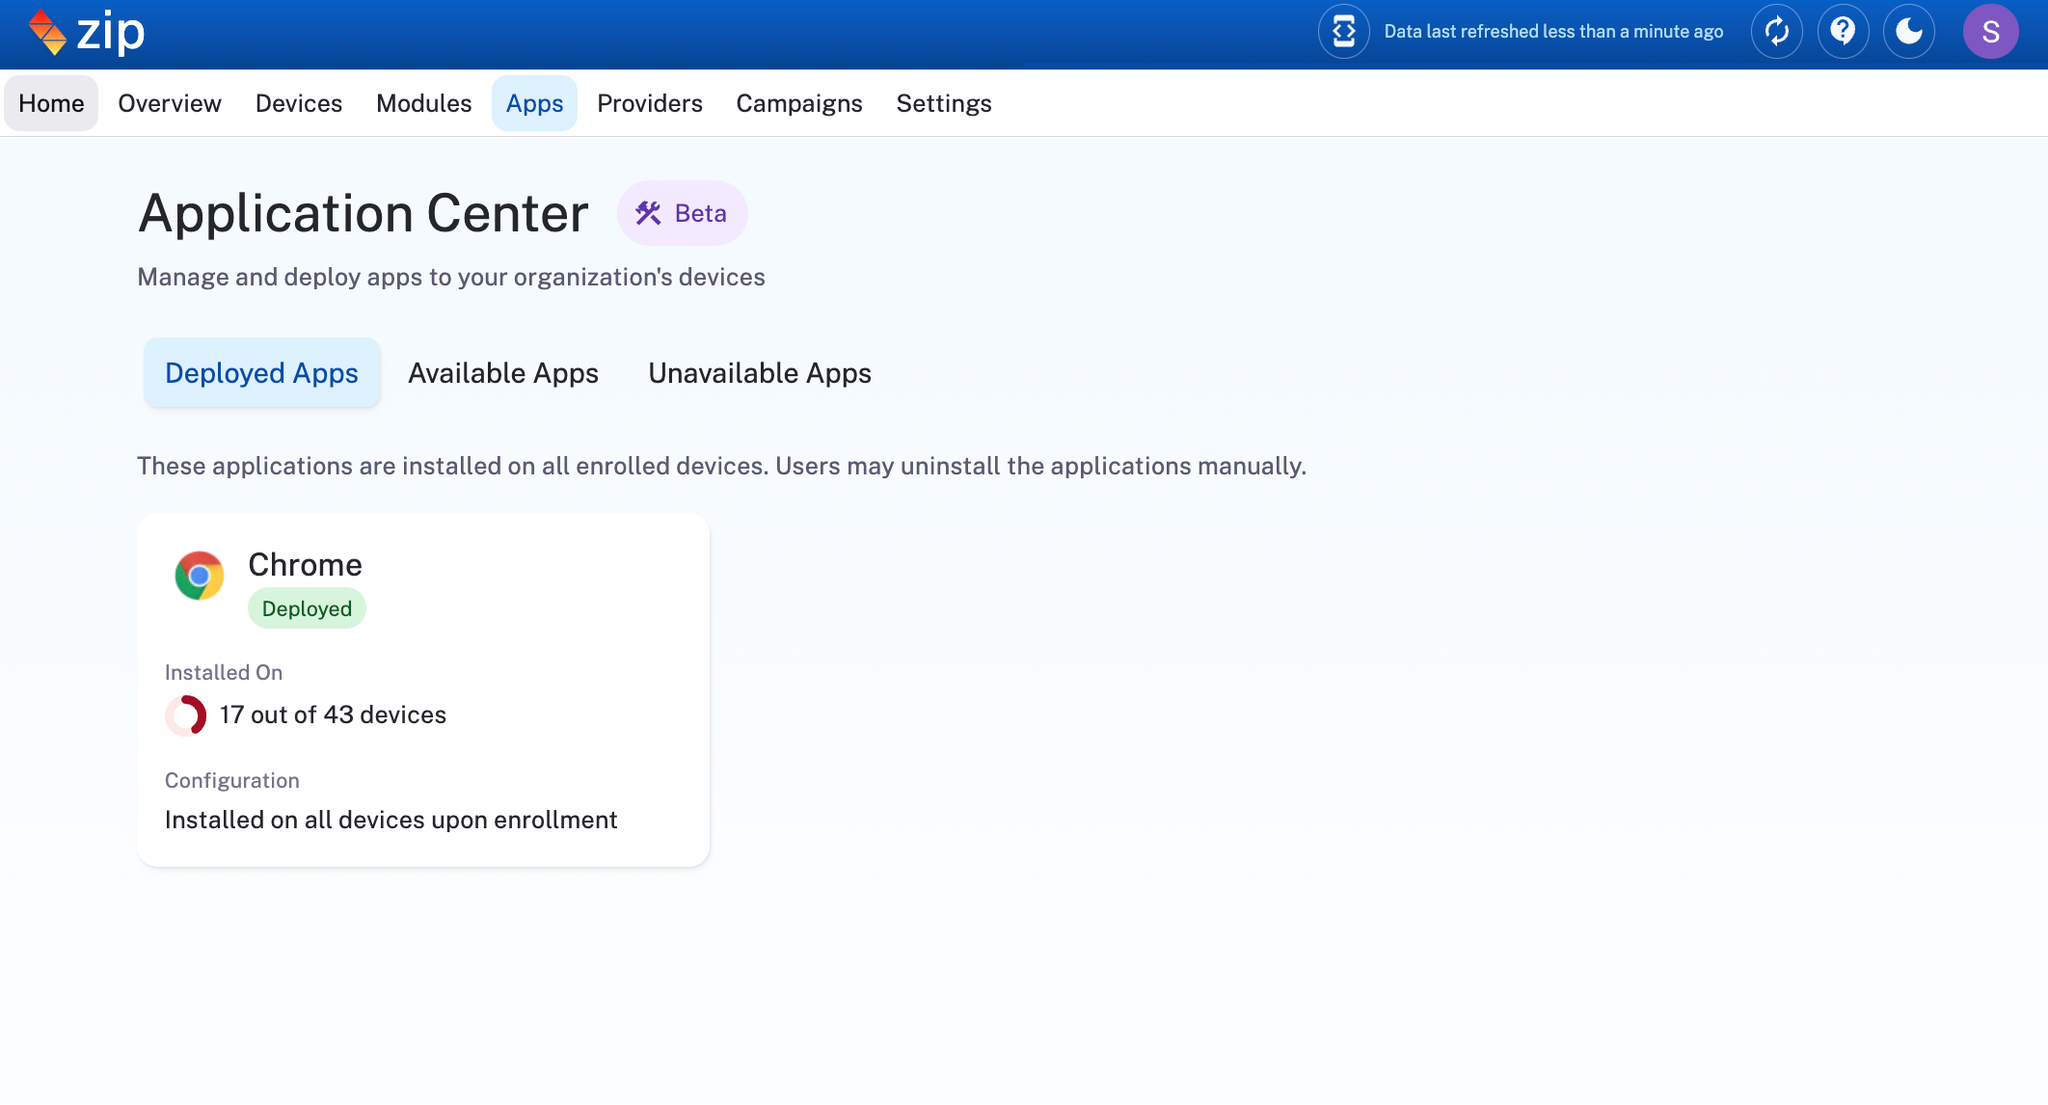Image resolution: width=2048 pixels, height=1105 pixels.
Task: Click the installed devices donut chart
Action: point(186,715)
